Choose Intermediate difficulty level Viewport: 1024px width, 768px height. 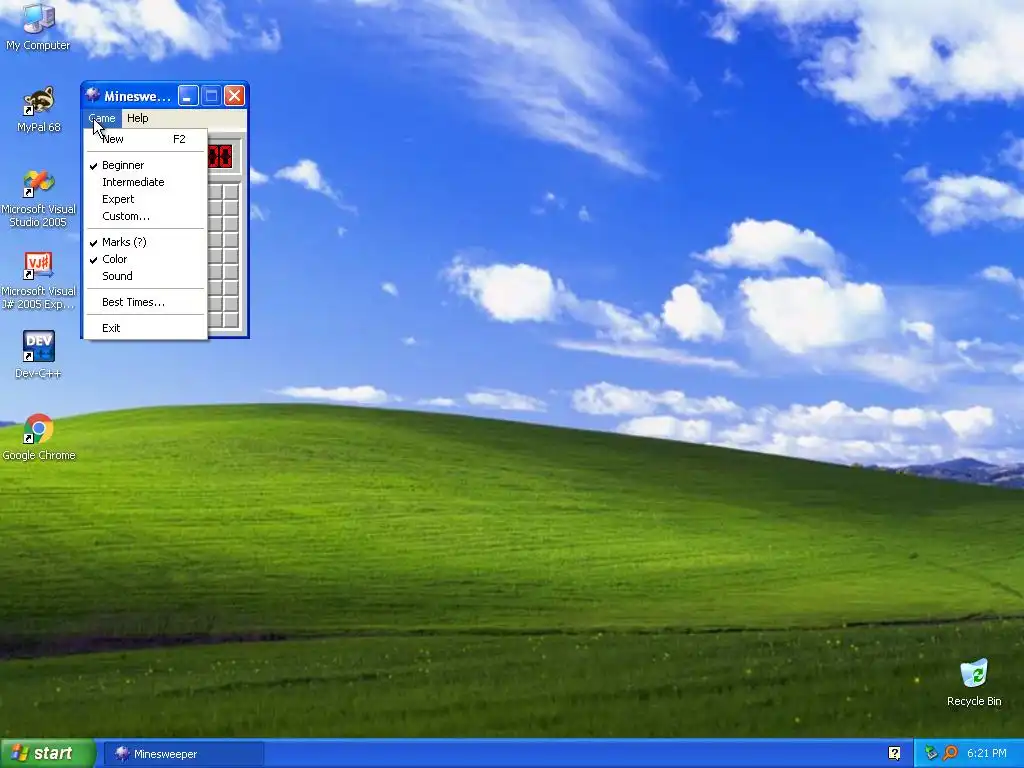tap(146, 182)
